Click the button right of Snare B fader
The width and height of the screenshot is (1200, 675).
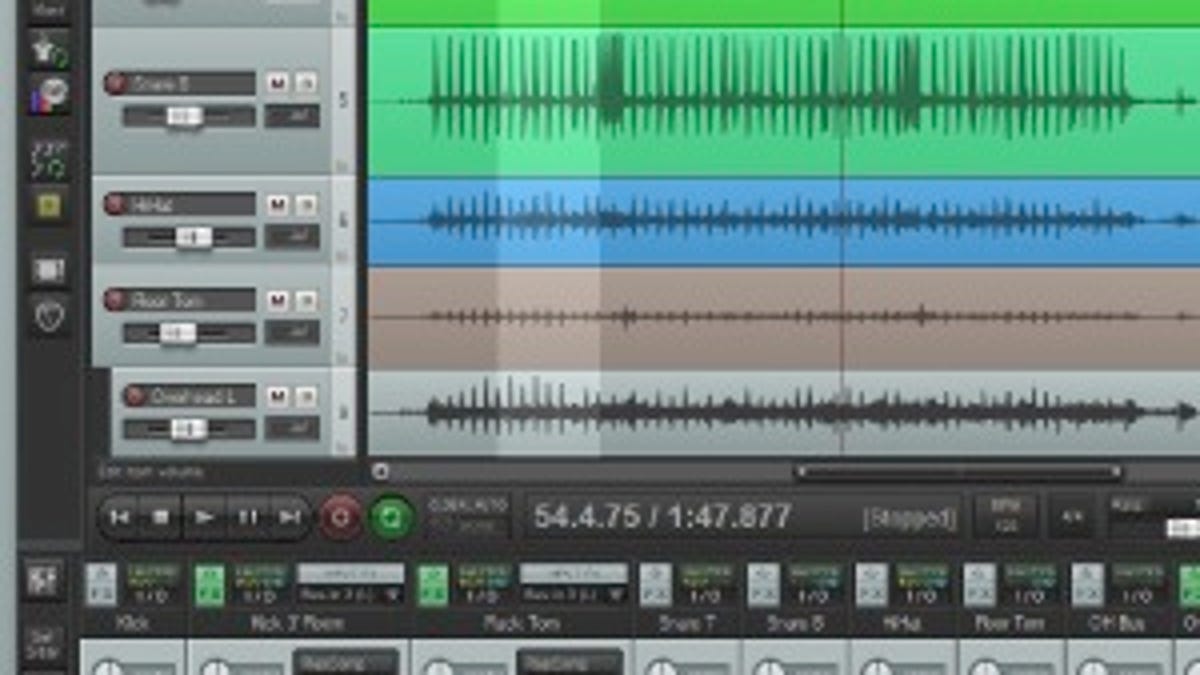click(x=292, y=116)
